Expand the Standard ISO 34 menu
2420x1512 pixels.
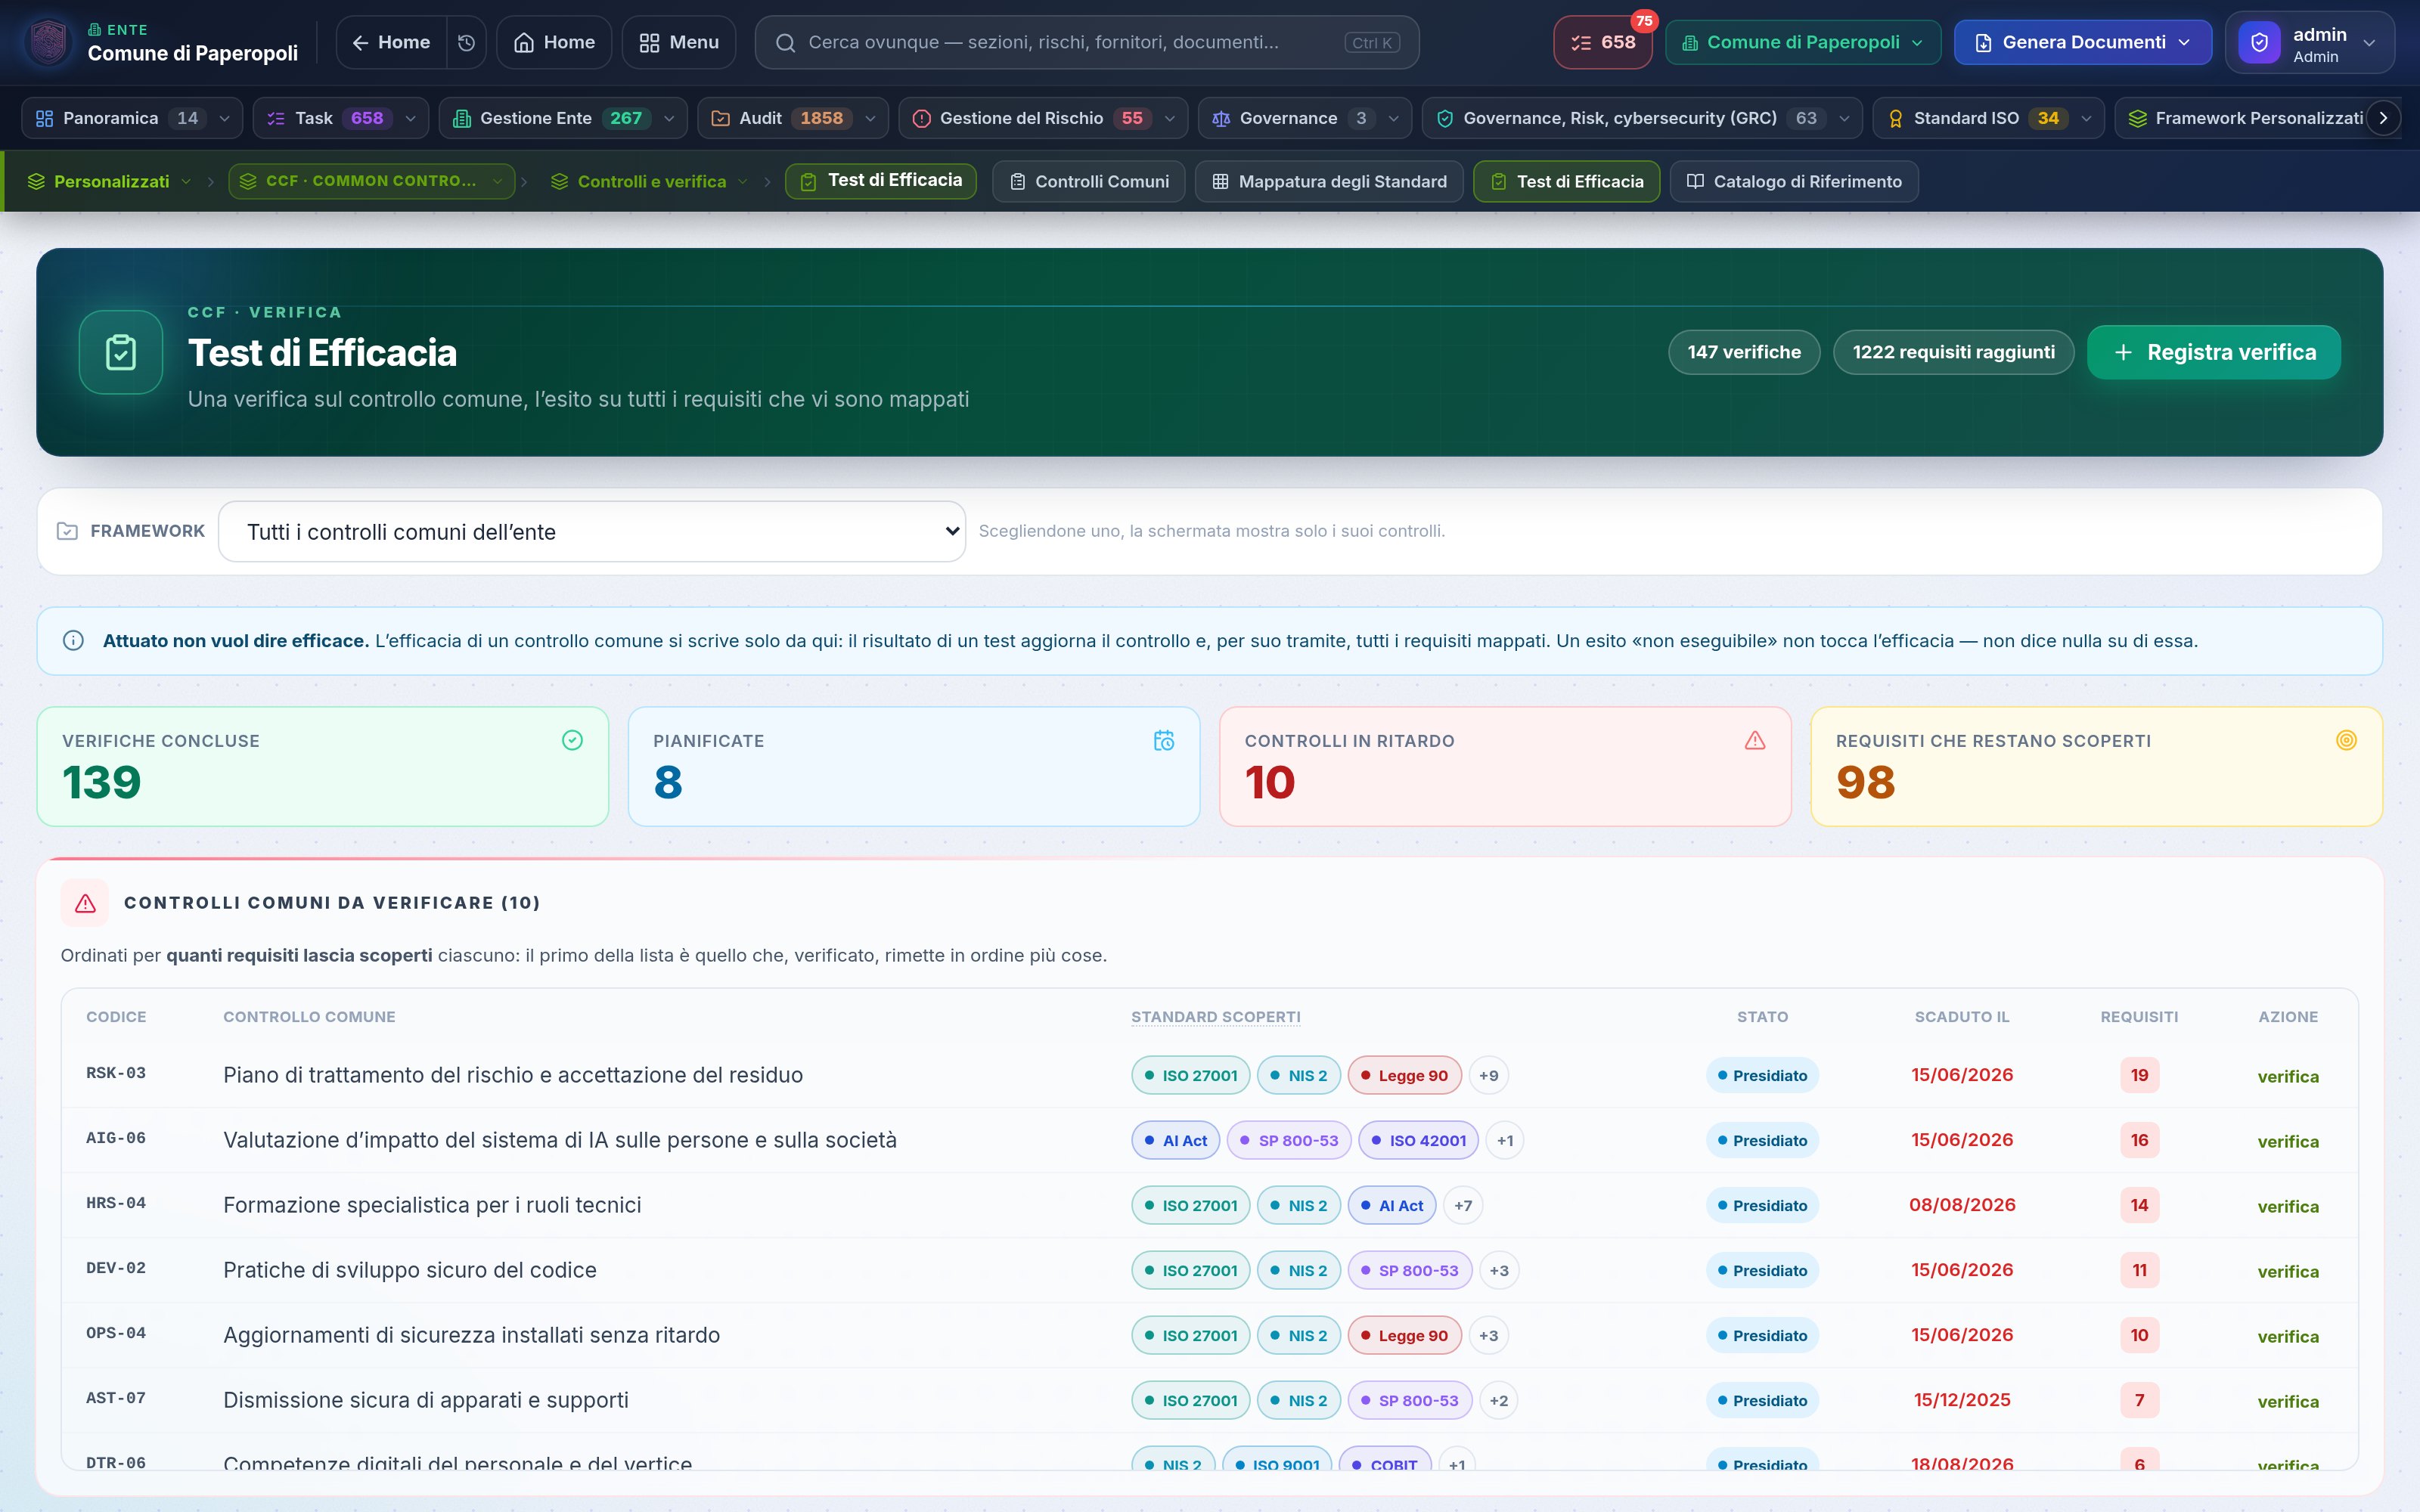pos(1988,118)
